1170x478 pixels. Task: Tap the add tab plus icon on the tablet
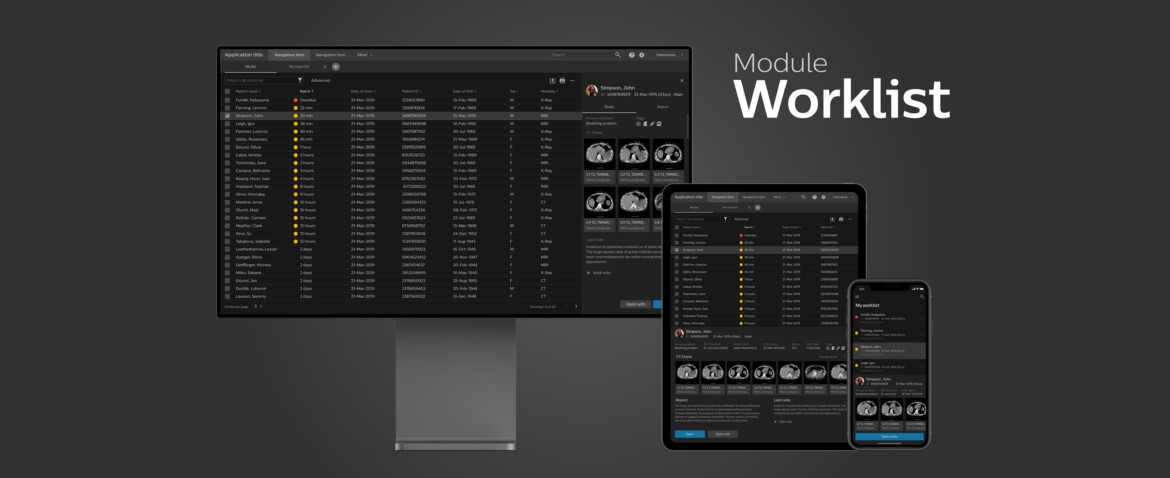click(x=757, y=207)
